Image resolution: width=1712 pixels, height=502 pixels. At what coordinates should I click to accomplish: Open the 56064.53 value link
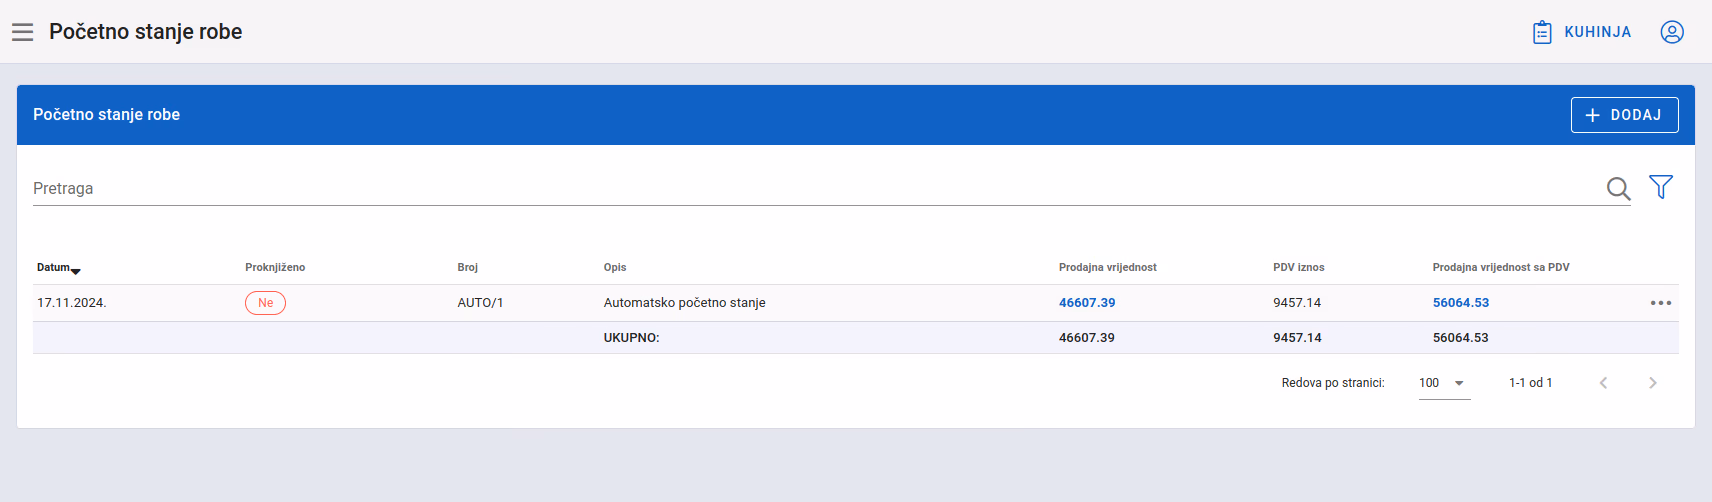coord(1461,303)
